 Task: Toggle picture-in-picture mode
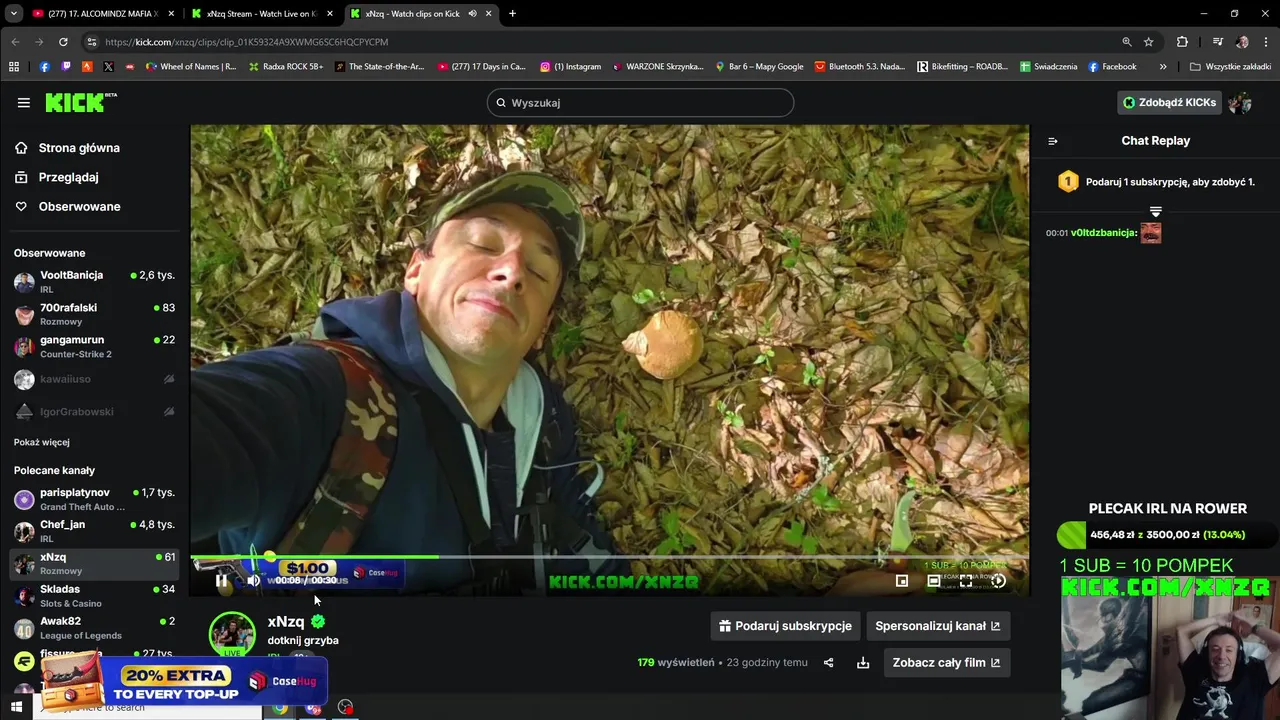pos(902,580)
